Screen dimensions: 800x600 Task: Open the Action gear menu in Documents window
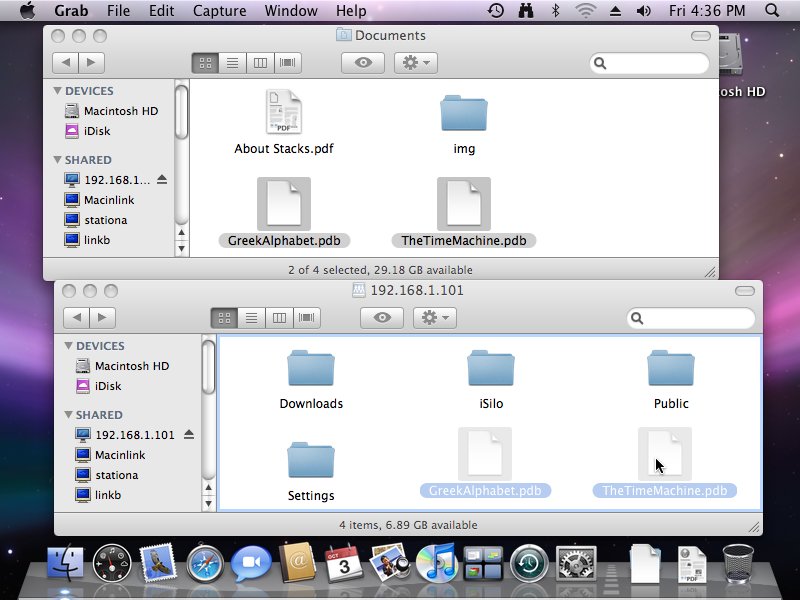tap(414, 62)
